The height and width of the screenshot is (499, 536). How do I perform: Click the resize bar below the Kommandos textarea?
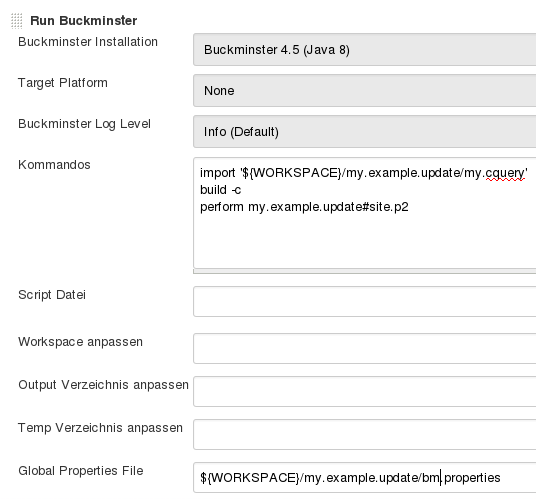(x=364, y=271)
